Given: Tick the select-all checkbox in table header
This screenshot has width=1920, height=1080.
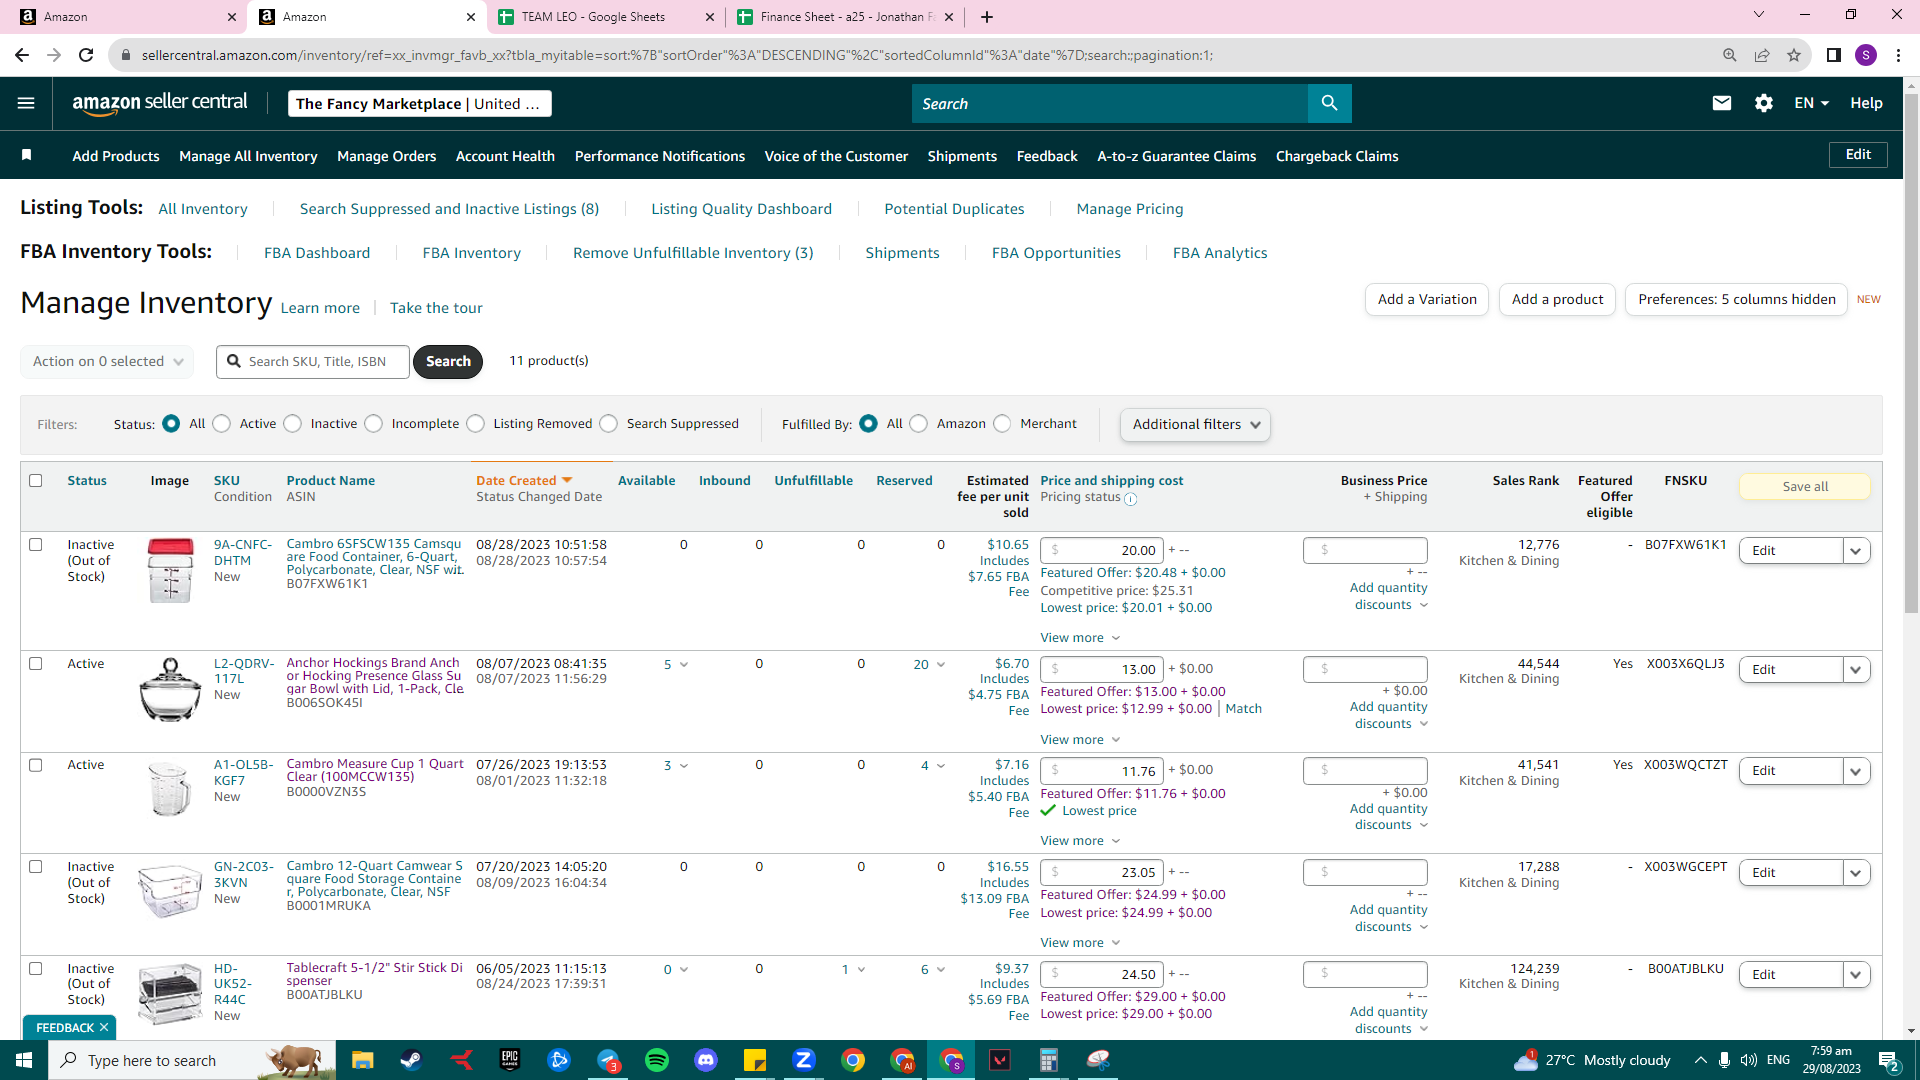Looking at the screenshot, I should (x=36, y=480).
